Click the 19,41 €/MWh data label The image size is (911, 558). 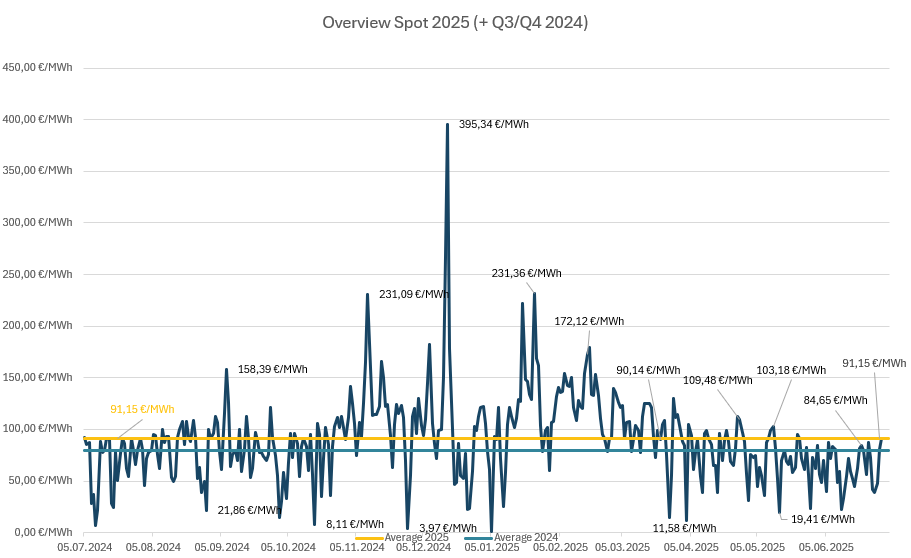(x=822, y=519)
